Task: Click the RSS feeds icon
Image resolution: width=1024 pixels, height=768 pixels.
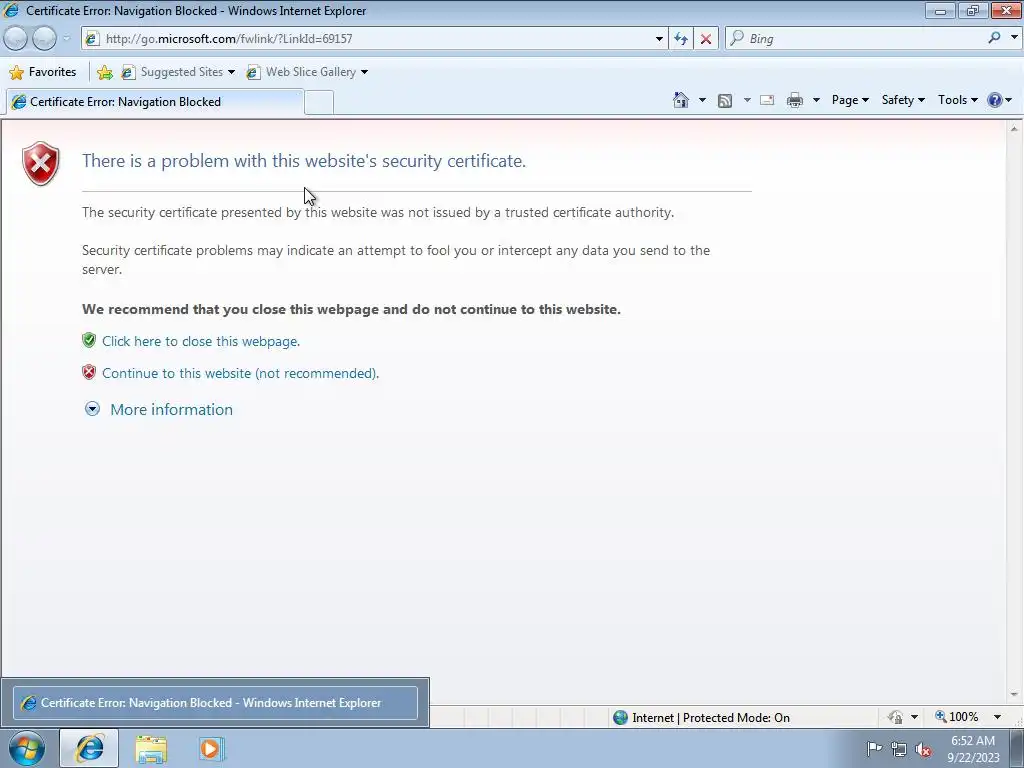Action: pyautogui.click(x=725, y=100)
